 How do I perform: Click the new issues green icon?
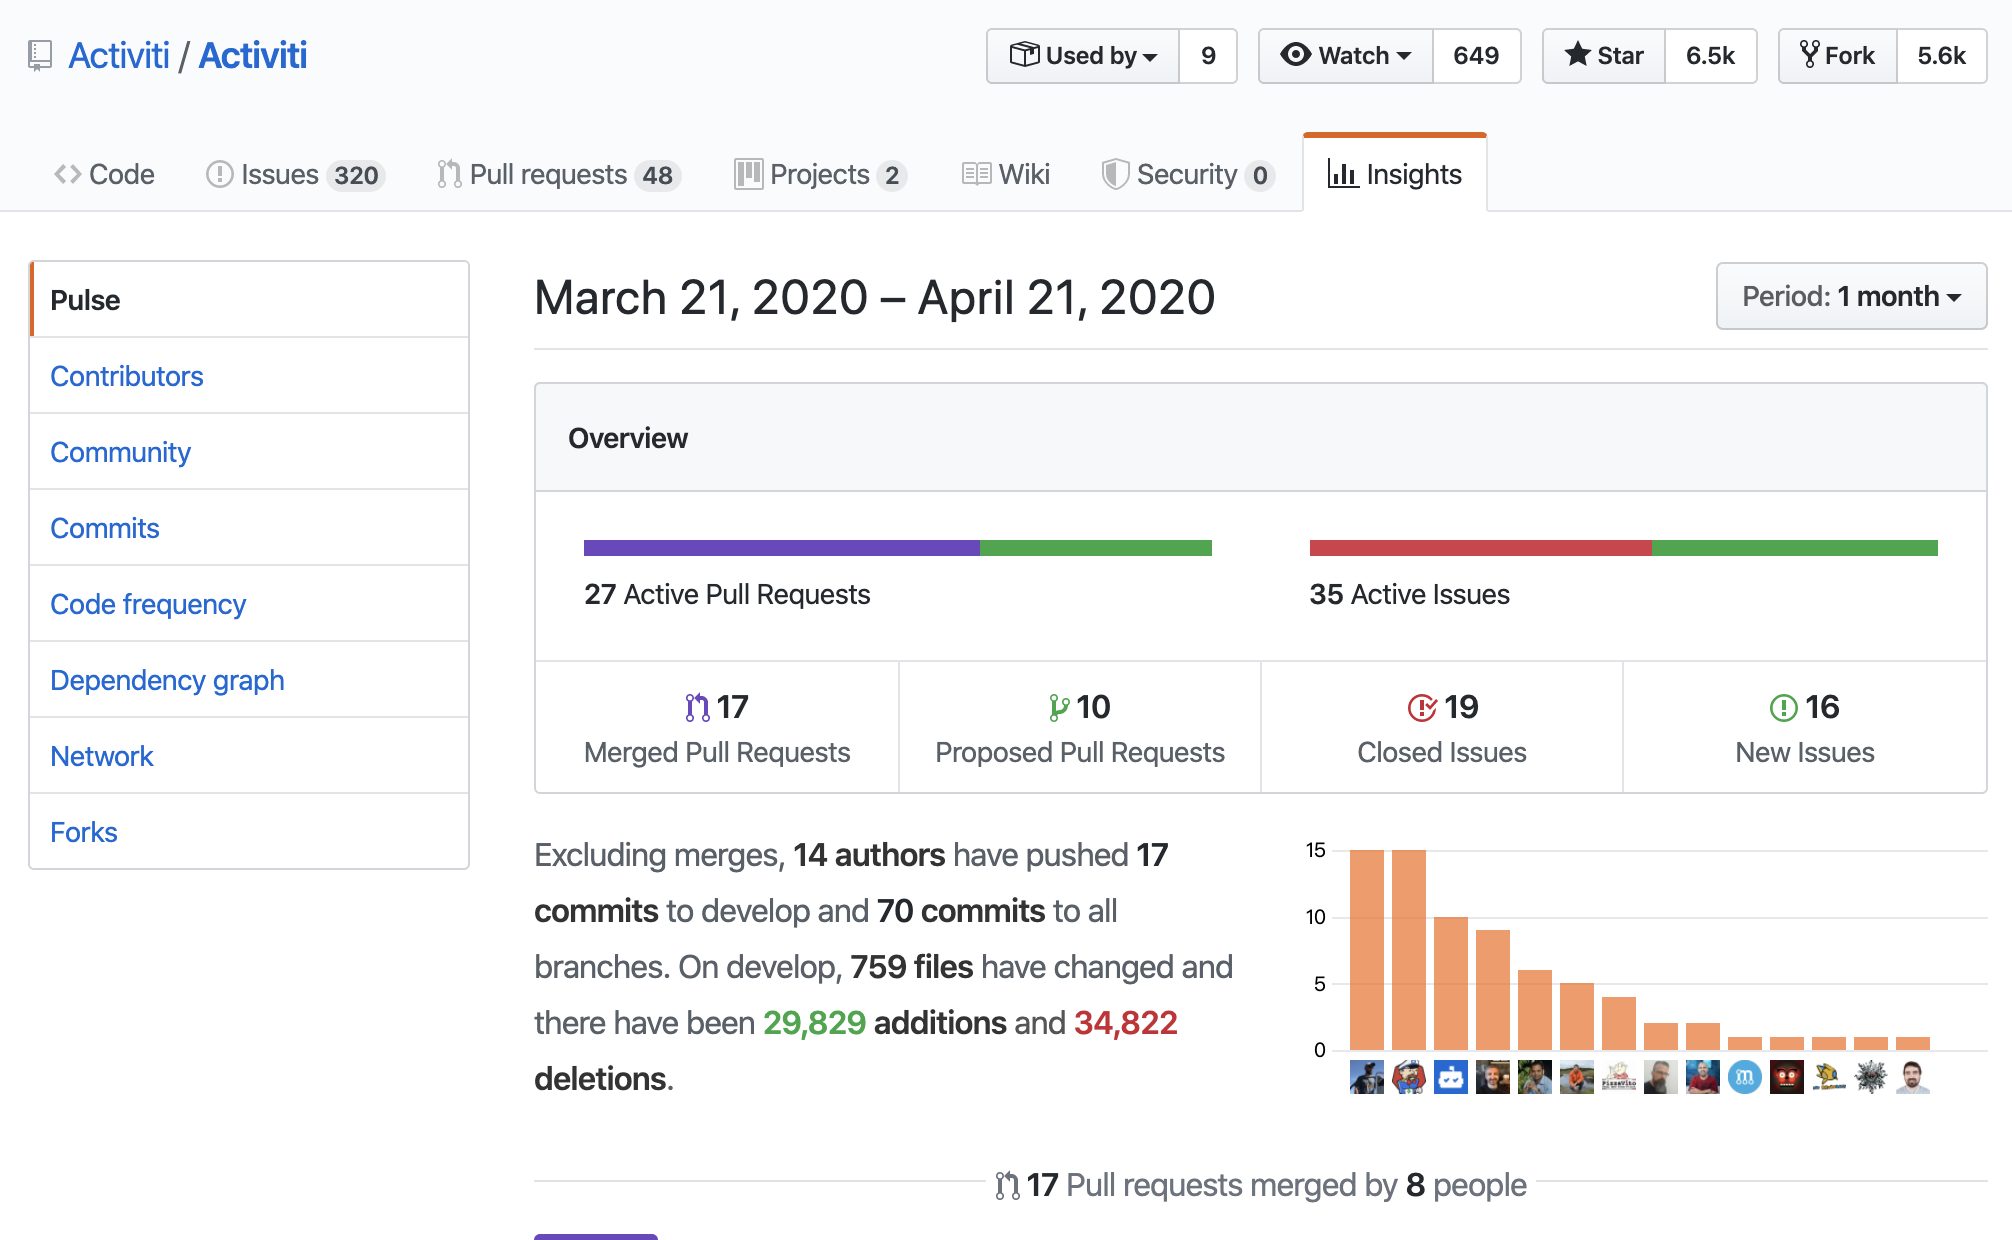[1783, 708]
